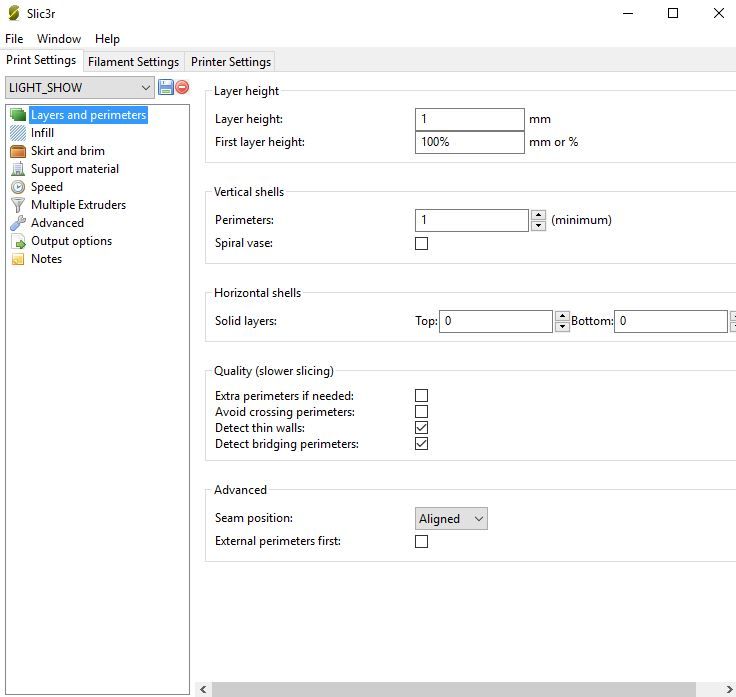This screenshot has width=736, height=697.
Task: Uncheck Detect bridging perimeters
Action: click(422, 444)
